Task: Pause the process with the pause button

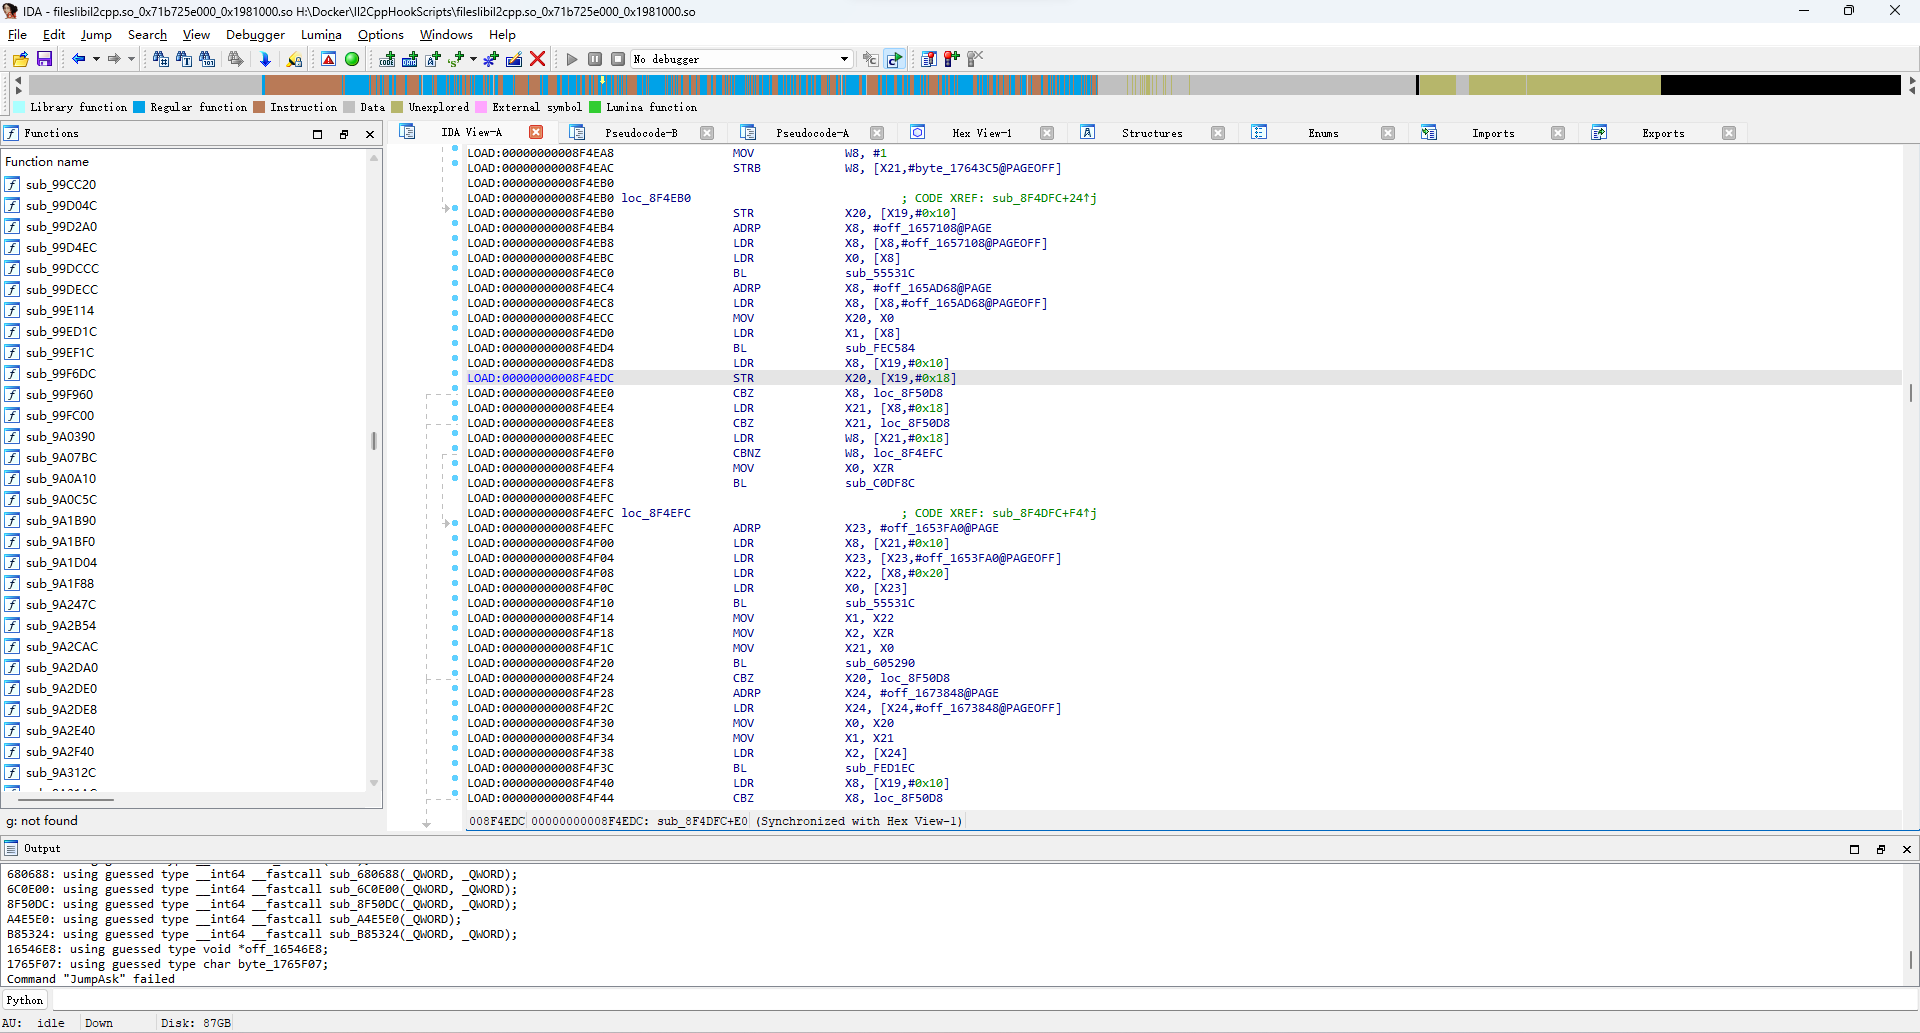Action: (x=595, y=59)
